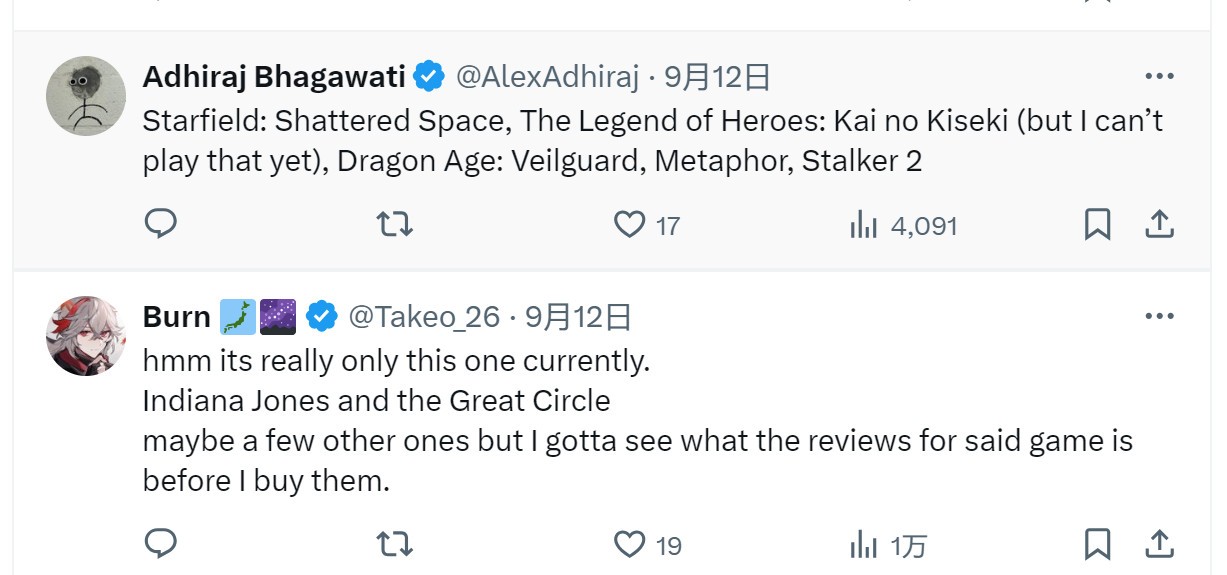This screenshot has width=1227, height=575.
Task: Open Adhiraj Bhagawati's profile picture
Action: pos(86,96)
